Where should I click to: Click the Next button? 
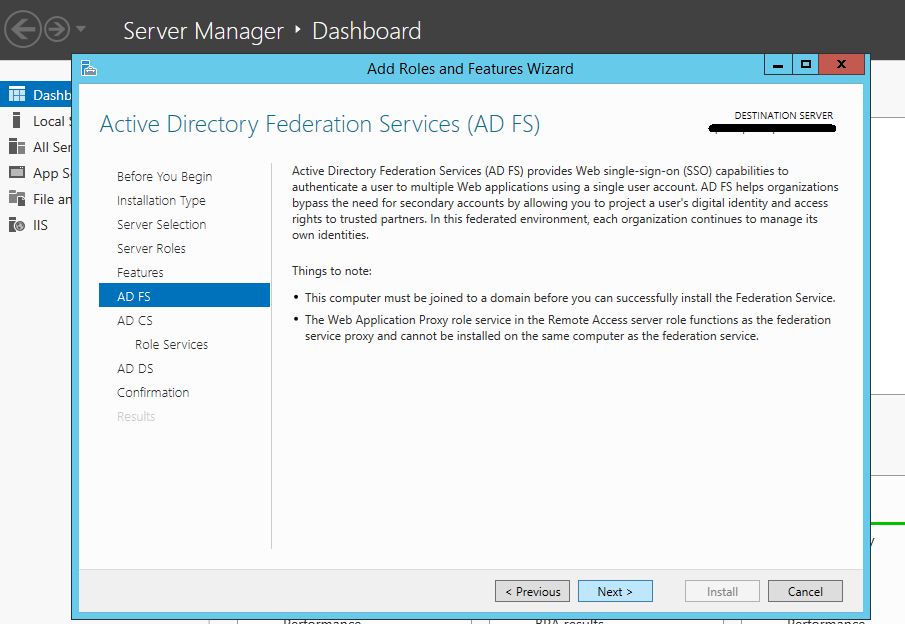[x=615, y=591]
